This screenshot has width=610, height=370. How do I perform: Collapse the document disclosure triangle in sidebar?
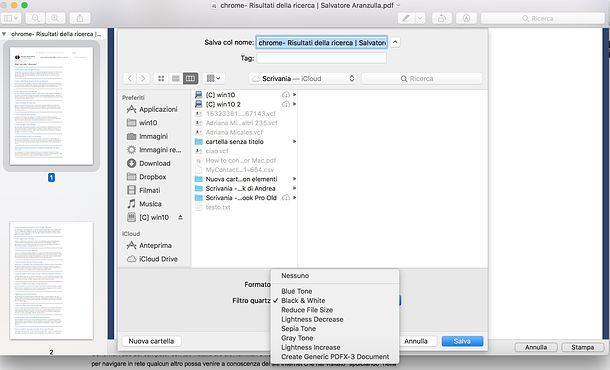(x=4, y=34)
